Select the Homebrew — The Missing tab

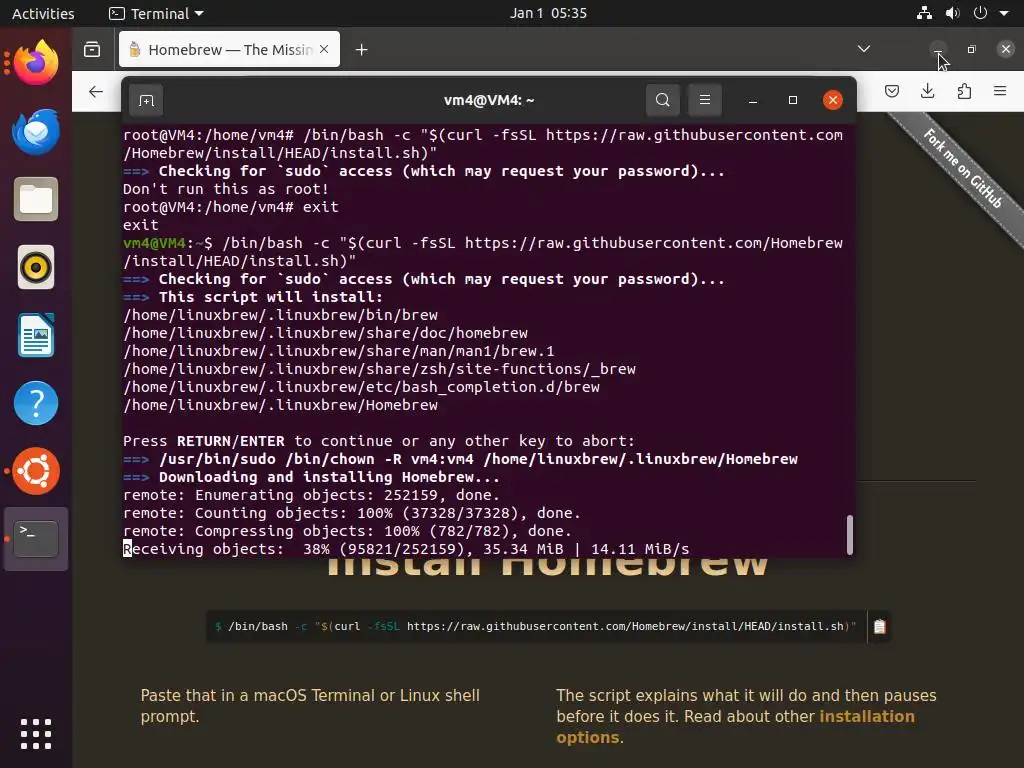[x=229, y=50]
